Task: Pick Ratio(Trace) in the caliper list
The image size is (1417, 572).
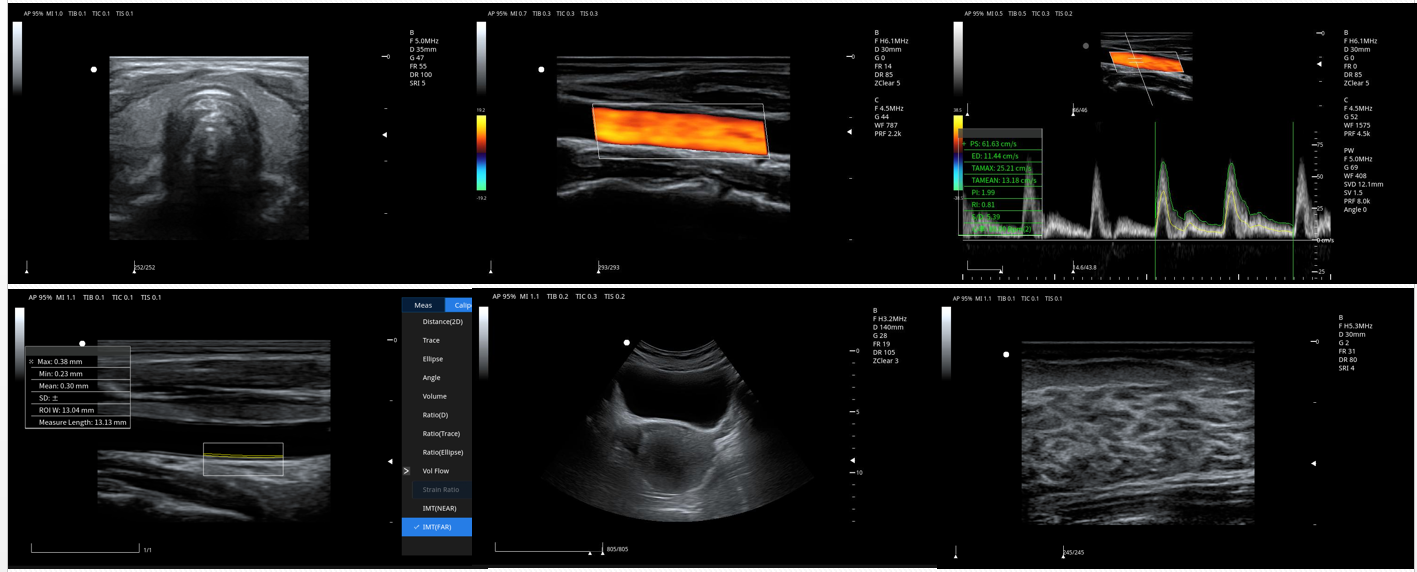Action: [440, 433]
